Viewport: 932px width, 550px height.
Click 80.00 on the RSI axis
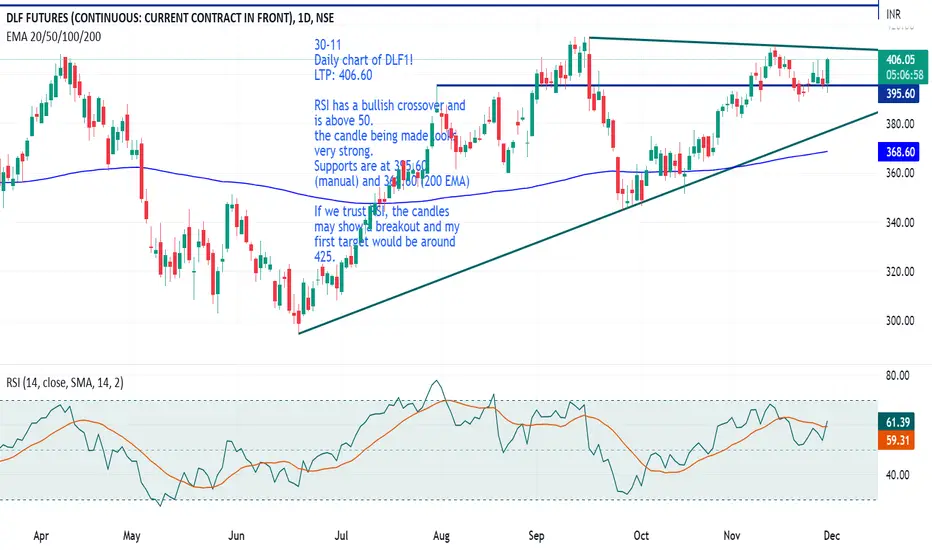(x=898, y=376)
